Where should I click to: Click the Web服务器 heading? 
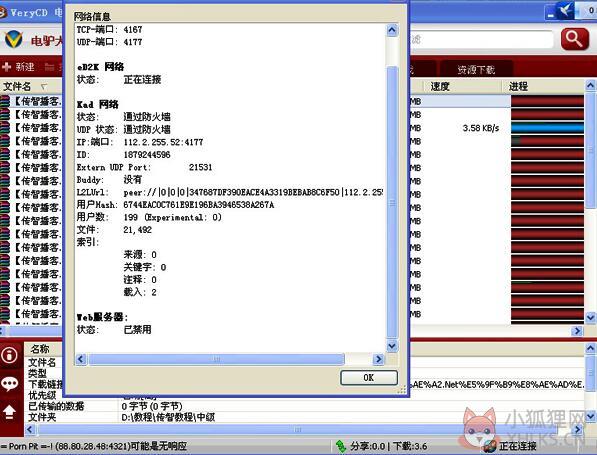click(x=102, y=317)
